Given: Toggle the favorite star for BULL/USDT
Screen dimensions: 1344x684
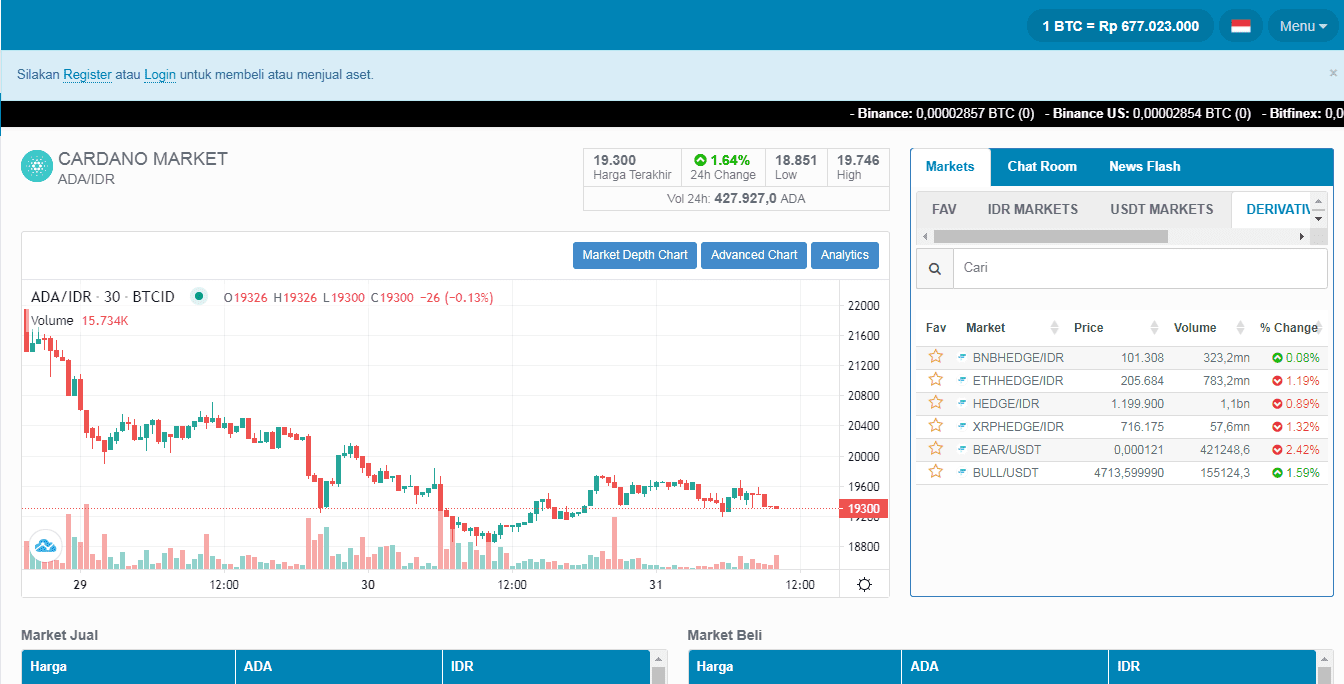Looking at the screenshot, I should [x=935, y=471].
